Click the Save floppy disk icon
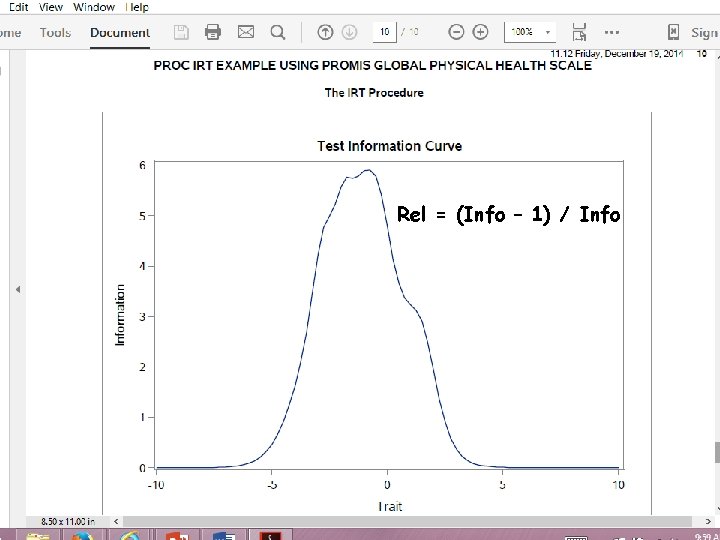 click(181, 32)
